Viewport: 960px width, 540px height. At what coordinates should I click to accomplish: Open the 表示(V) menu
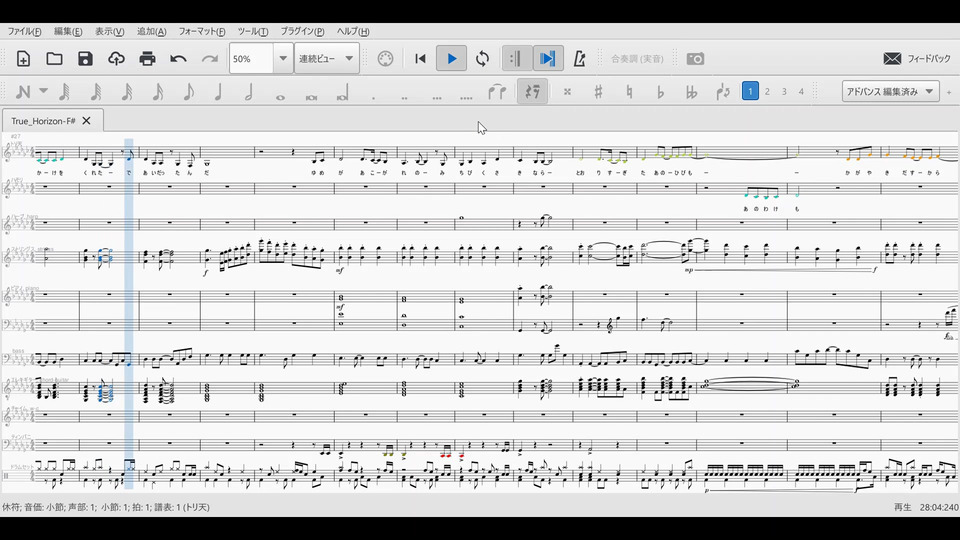(110, 31)
